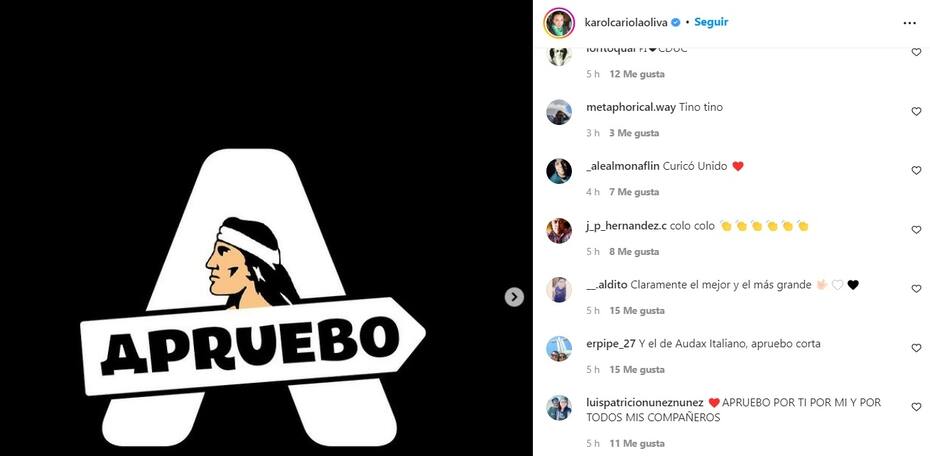Open karolcariolaoliva username link
Image resolution: width=930 pixels, height=456 pixels.
pyautogui.click(x=626, y=23)
